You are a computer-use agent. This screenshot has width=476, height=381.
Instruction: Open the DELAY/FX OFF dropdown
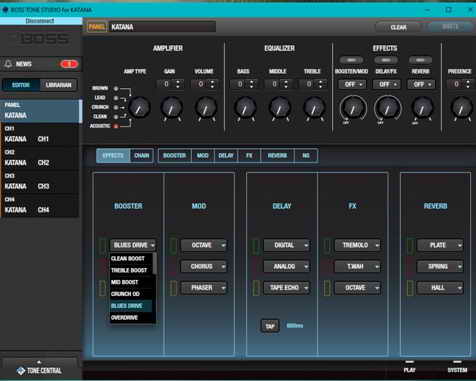387,84
